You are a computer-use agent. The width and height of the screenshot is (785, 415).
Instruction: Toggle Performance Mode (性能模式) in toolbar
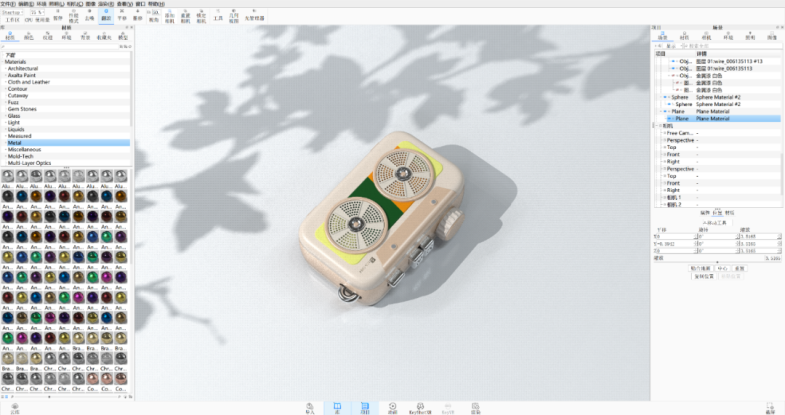pos(73,16)
